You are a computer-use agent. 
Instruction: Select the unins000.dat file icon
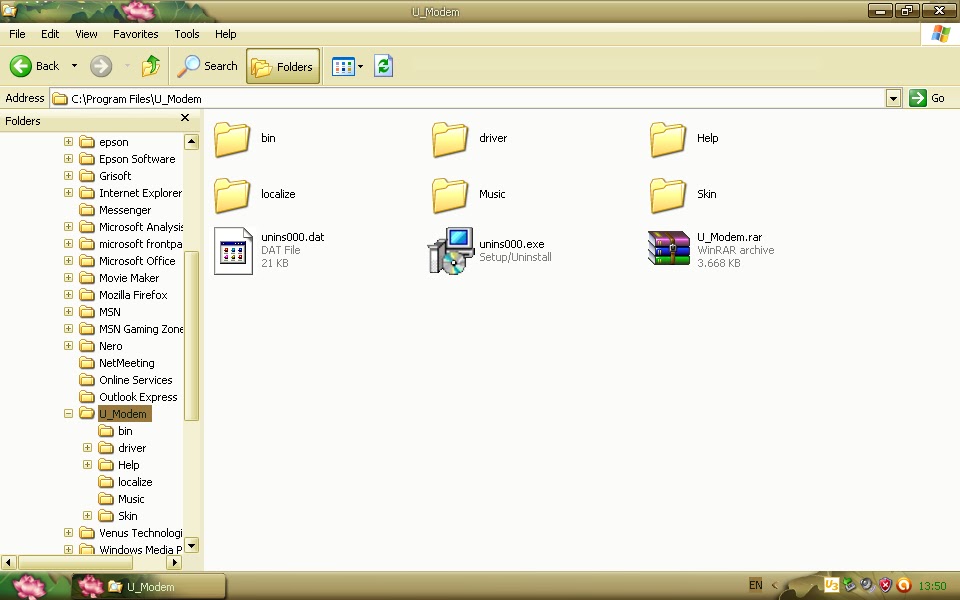[x=233, y=251]
